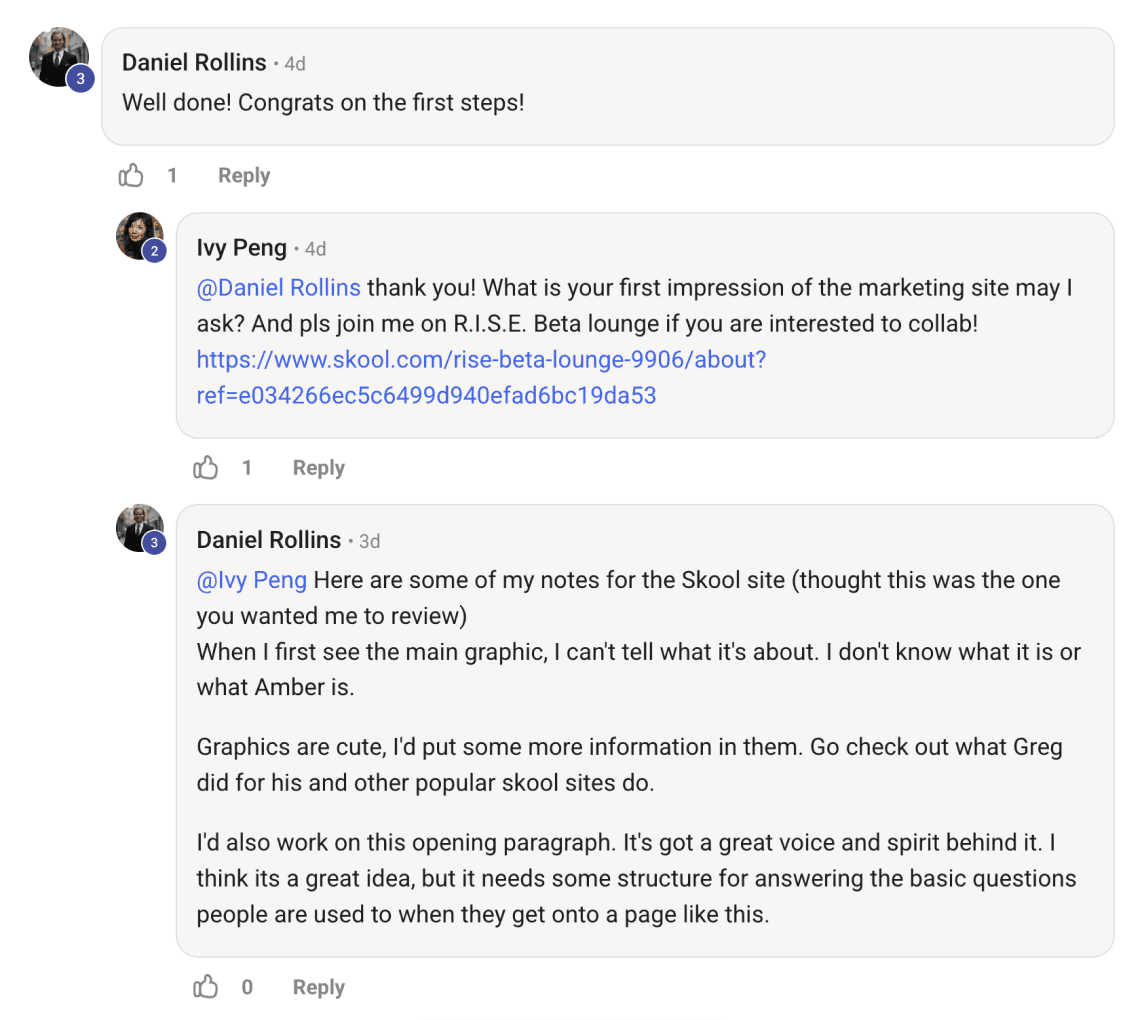Like Ivy Peng's reply comment
Viewport: 1144px width, 1020px height.
206,467
